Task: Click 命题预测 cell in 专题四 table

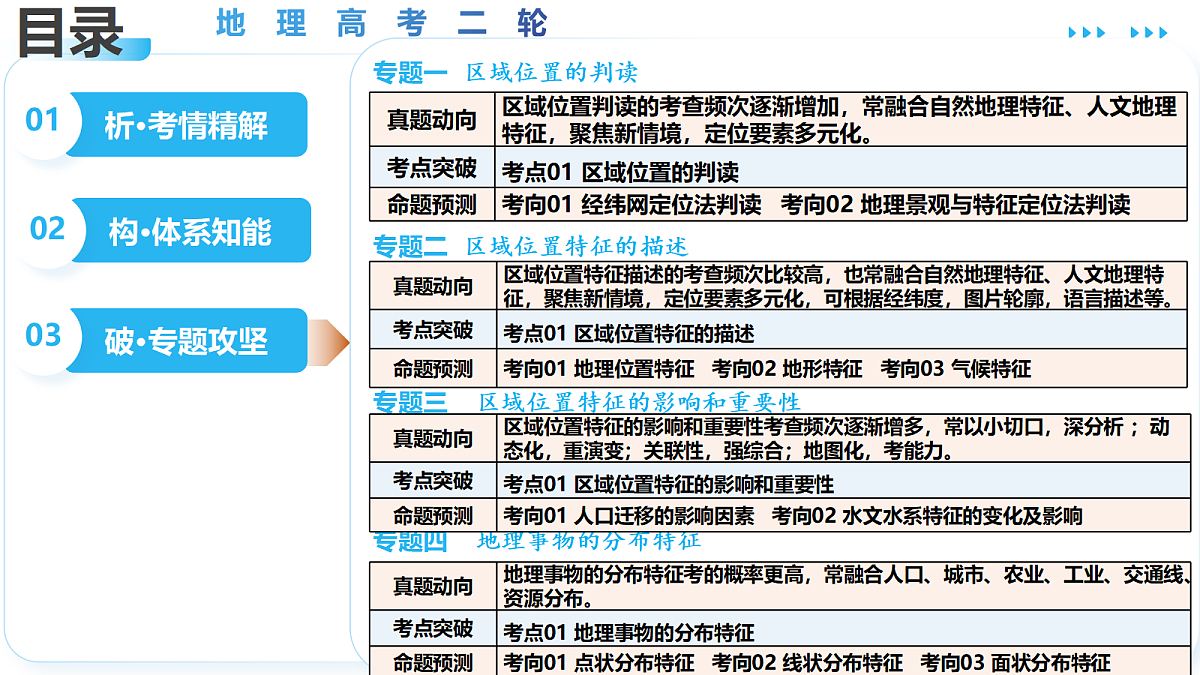Action: [432, 662]
